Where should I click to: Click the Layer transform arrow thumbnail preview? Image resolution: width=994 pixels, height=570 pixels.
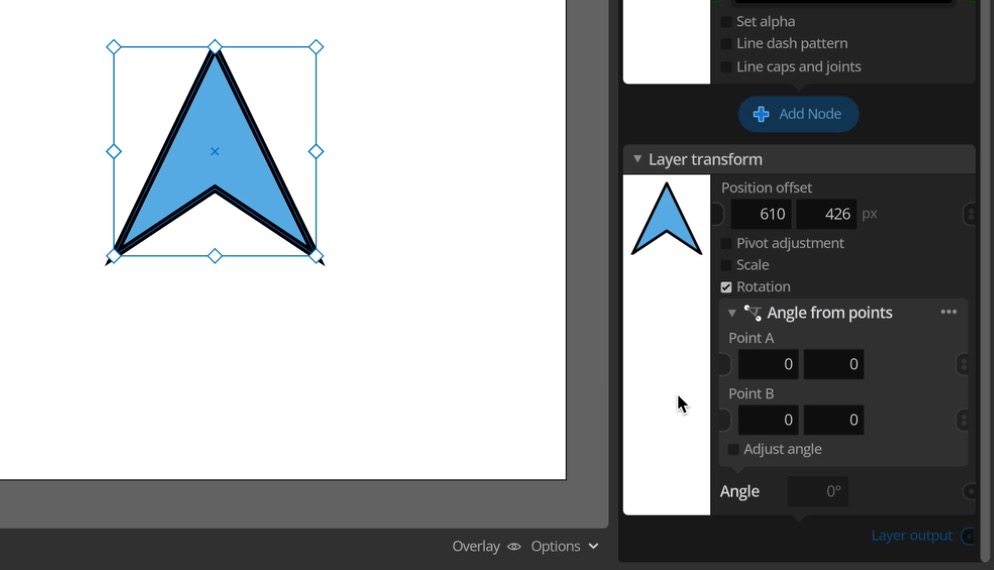point(666,219)
